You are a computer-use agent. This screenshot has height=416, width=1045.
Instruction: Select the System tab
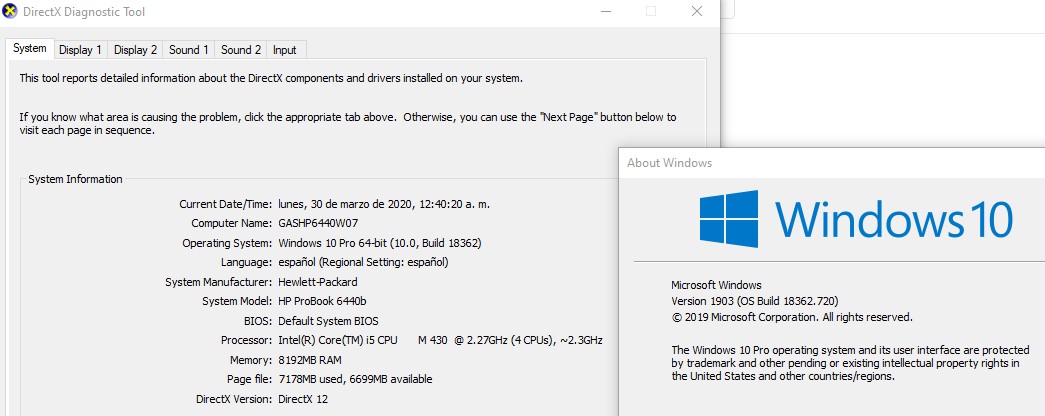click(30, 48)
